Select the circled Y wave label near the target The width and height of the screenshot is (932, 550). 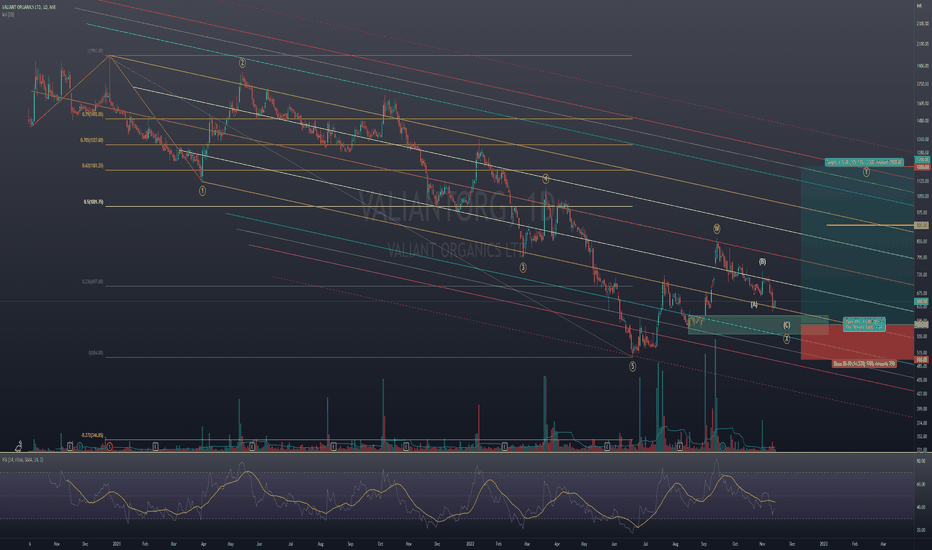(x=866, y=172)
